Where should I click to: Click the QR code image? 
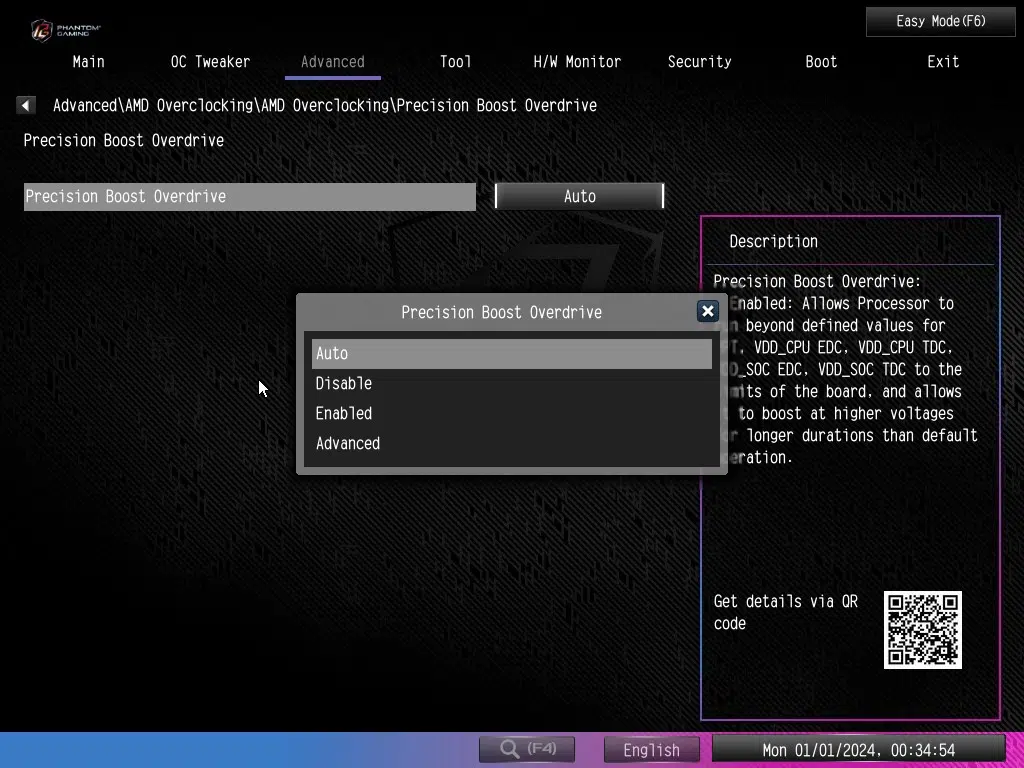click(922, 630)
